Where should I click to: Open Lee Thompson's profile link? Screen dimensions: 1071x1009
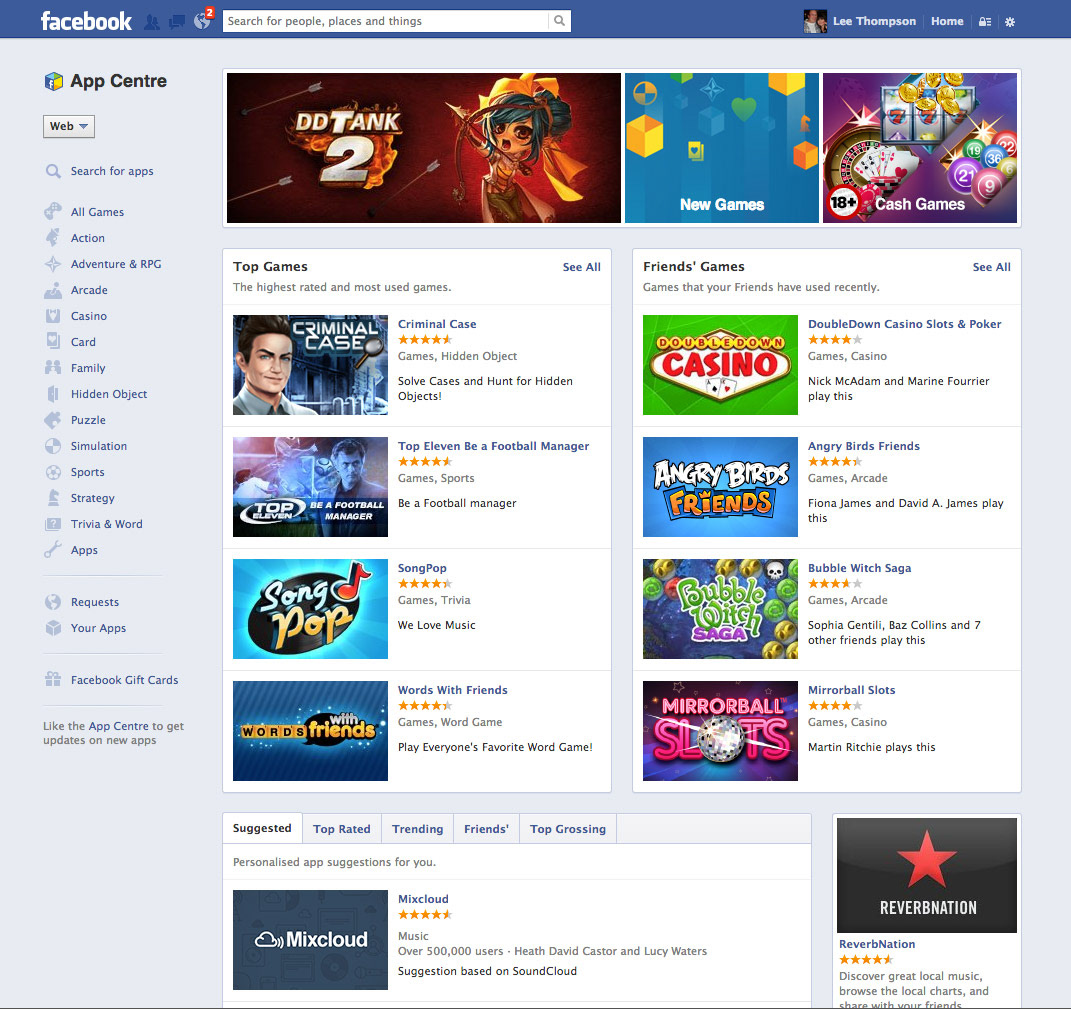coord(874,21)
